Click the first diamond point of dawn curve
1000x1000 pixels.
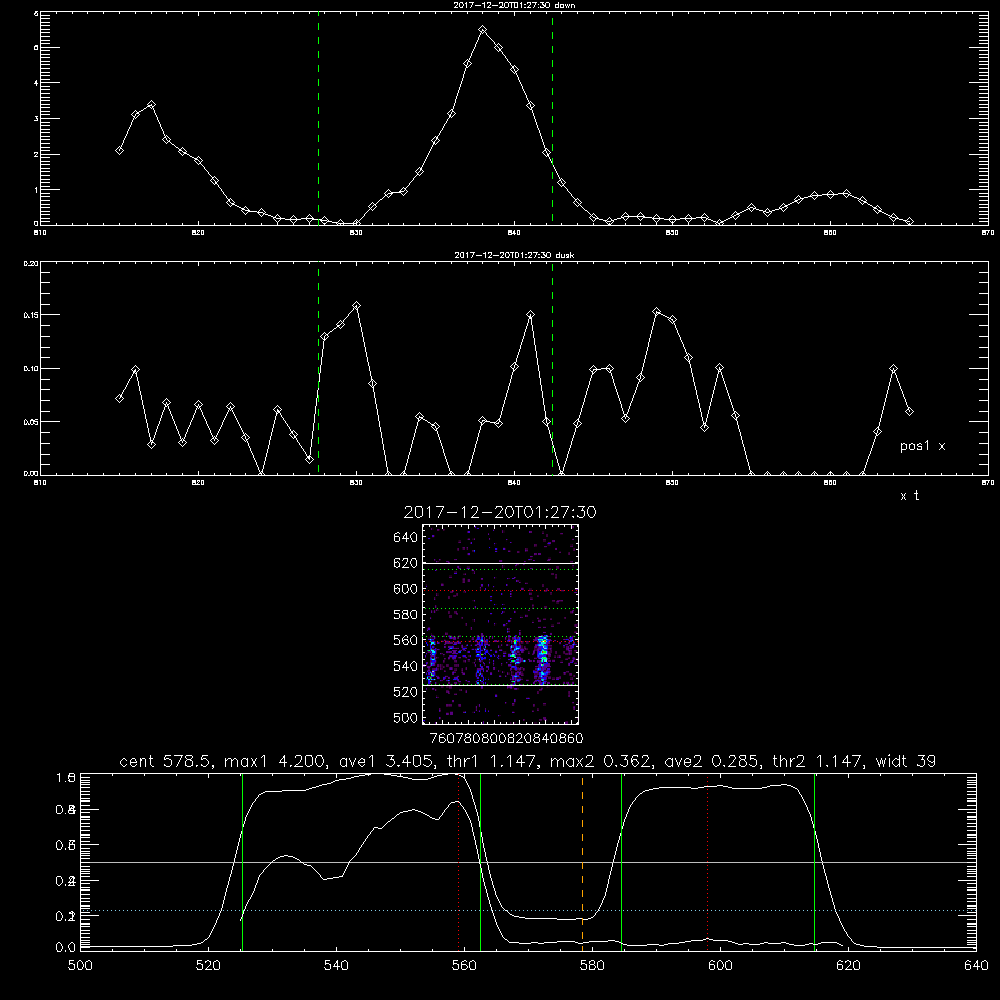[119, 151]
